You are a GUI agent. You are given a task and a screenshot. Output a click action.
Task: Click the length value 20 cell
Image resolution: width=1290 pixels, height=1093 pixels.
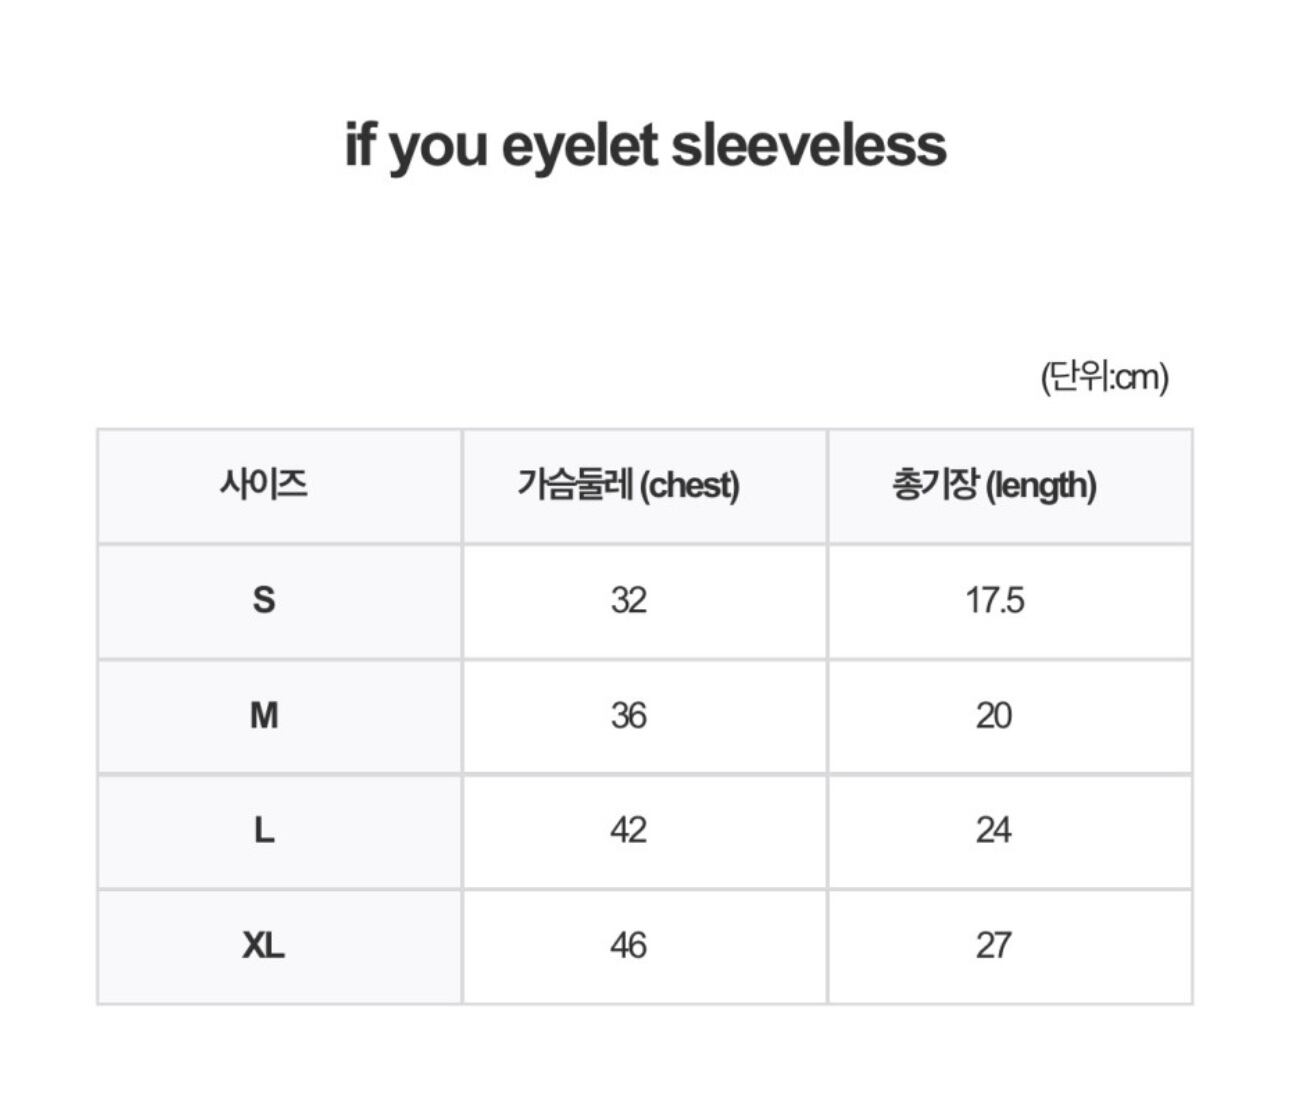click(x=994, y=716)
